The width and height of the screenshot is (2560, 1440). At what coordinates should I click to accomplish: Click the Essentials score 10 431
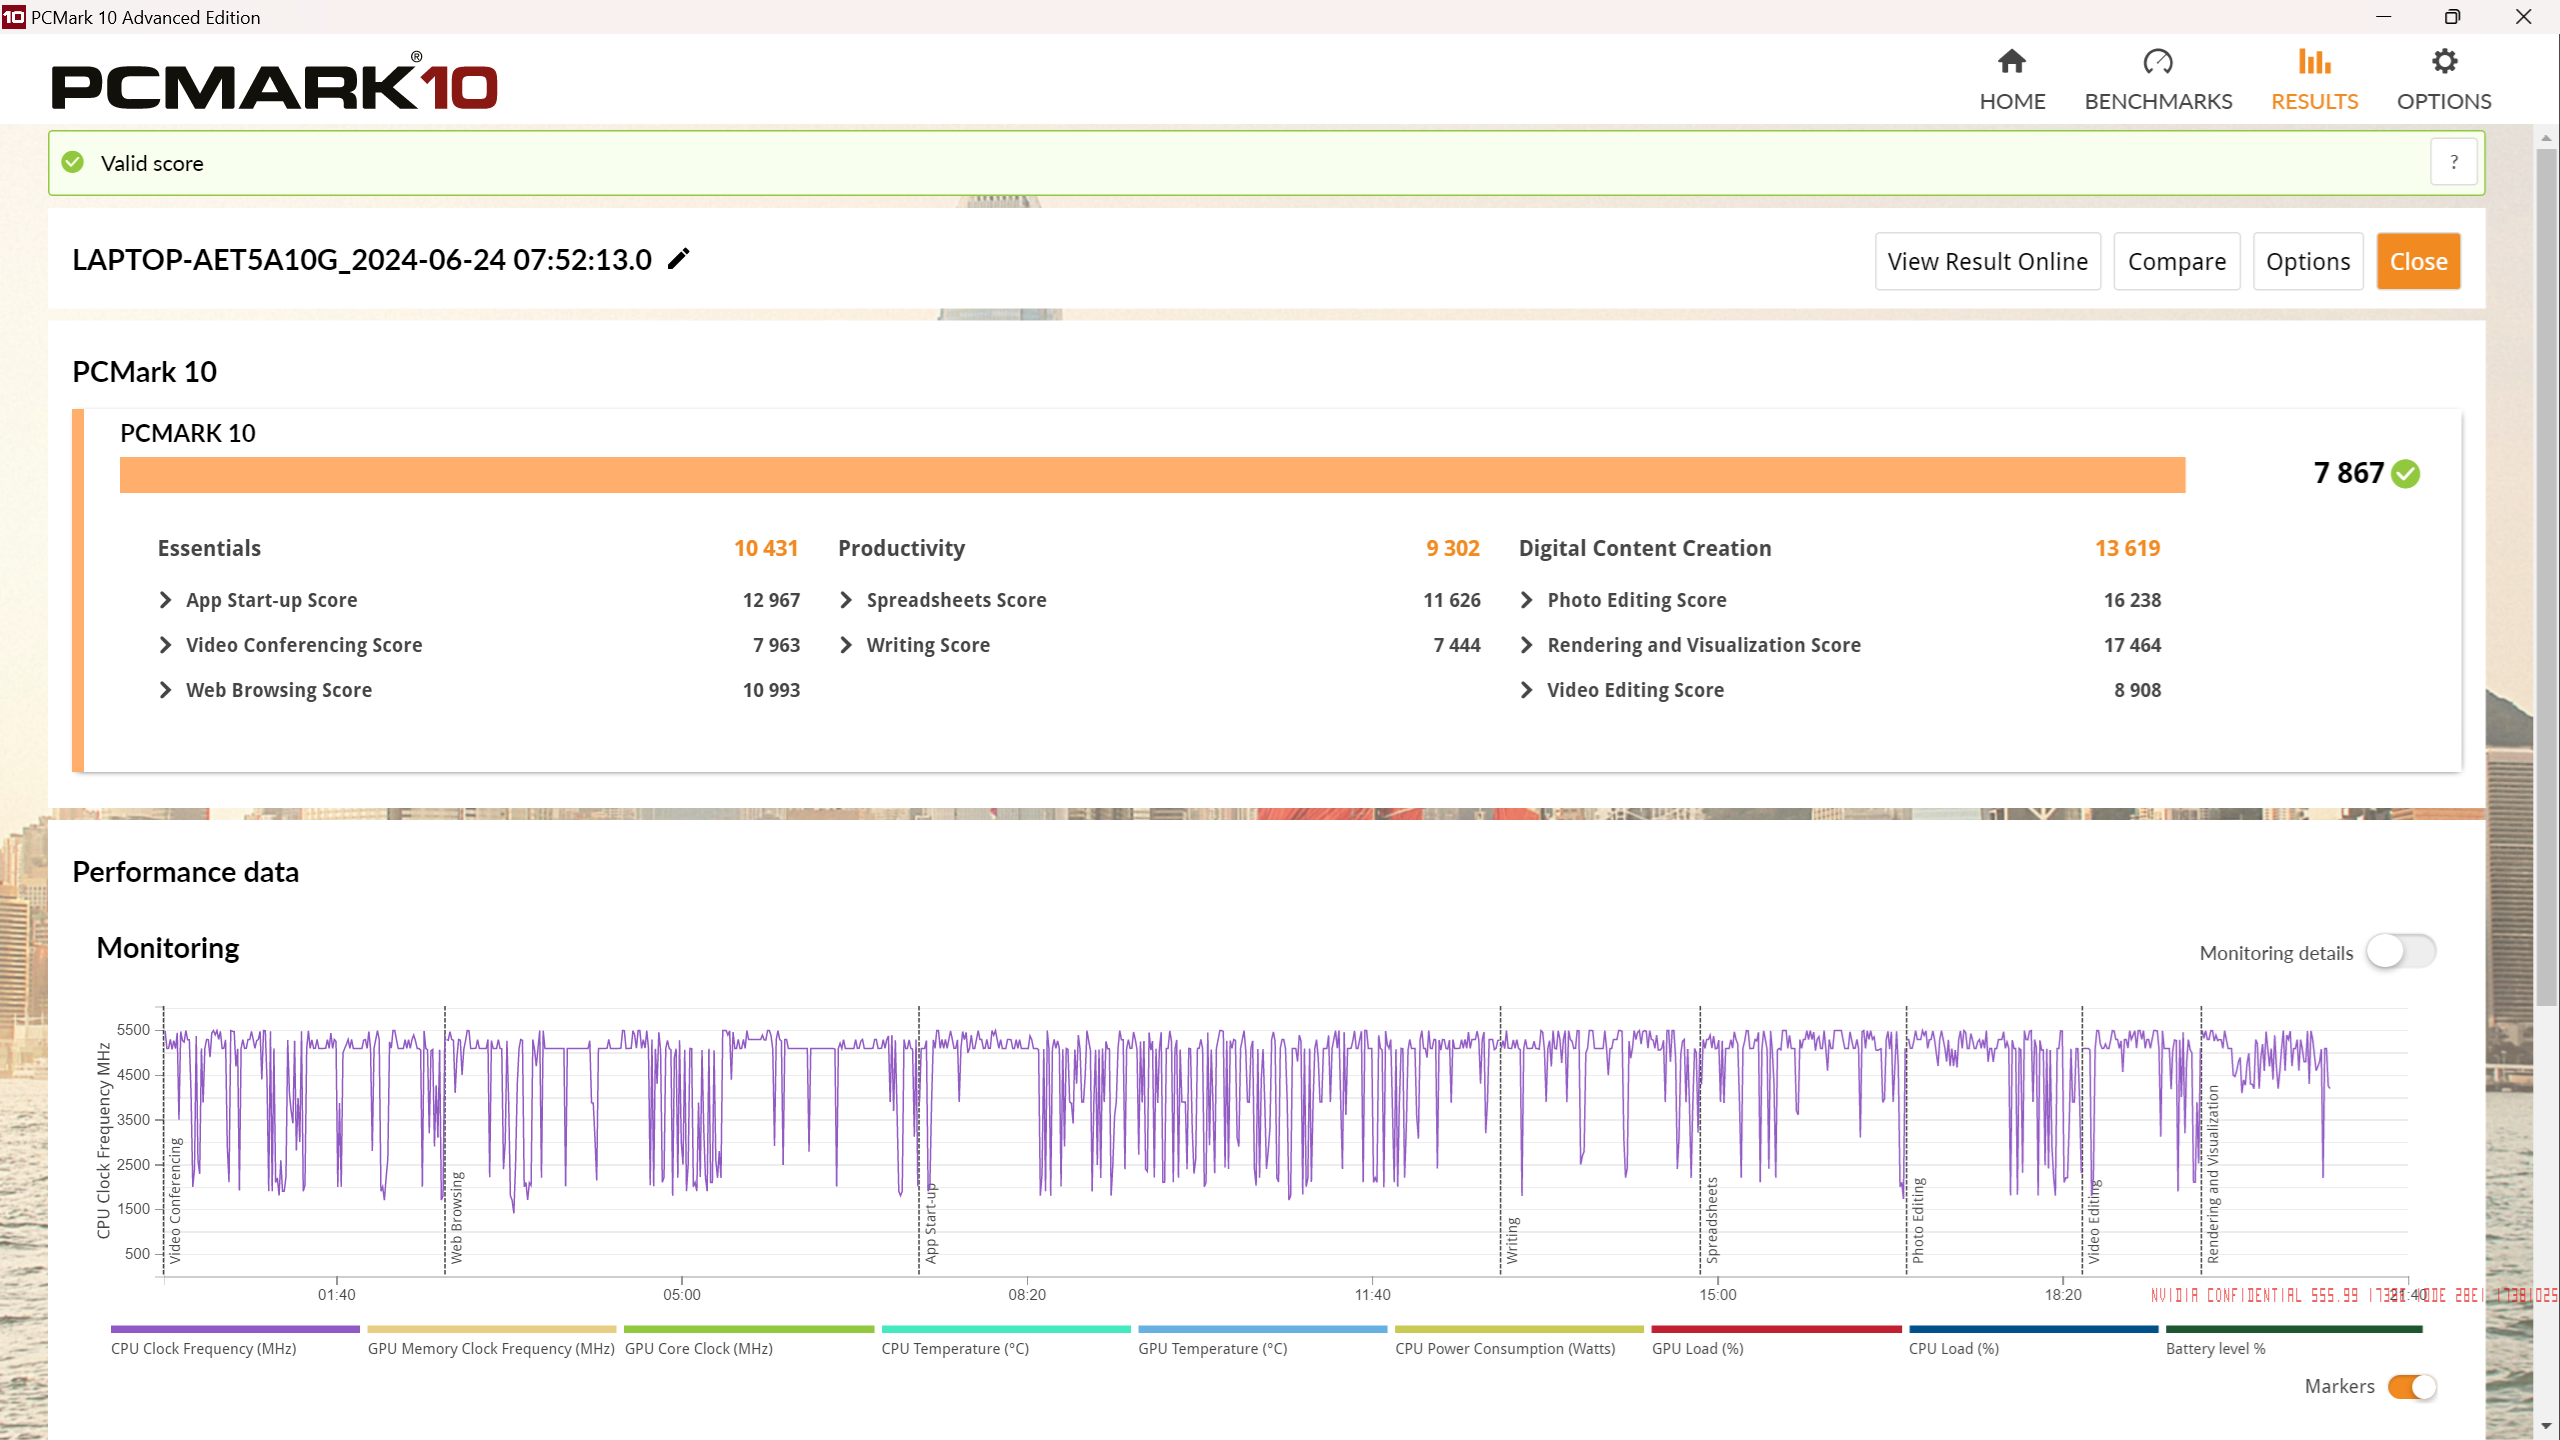[766, 548]
